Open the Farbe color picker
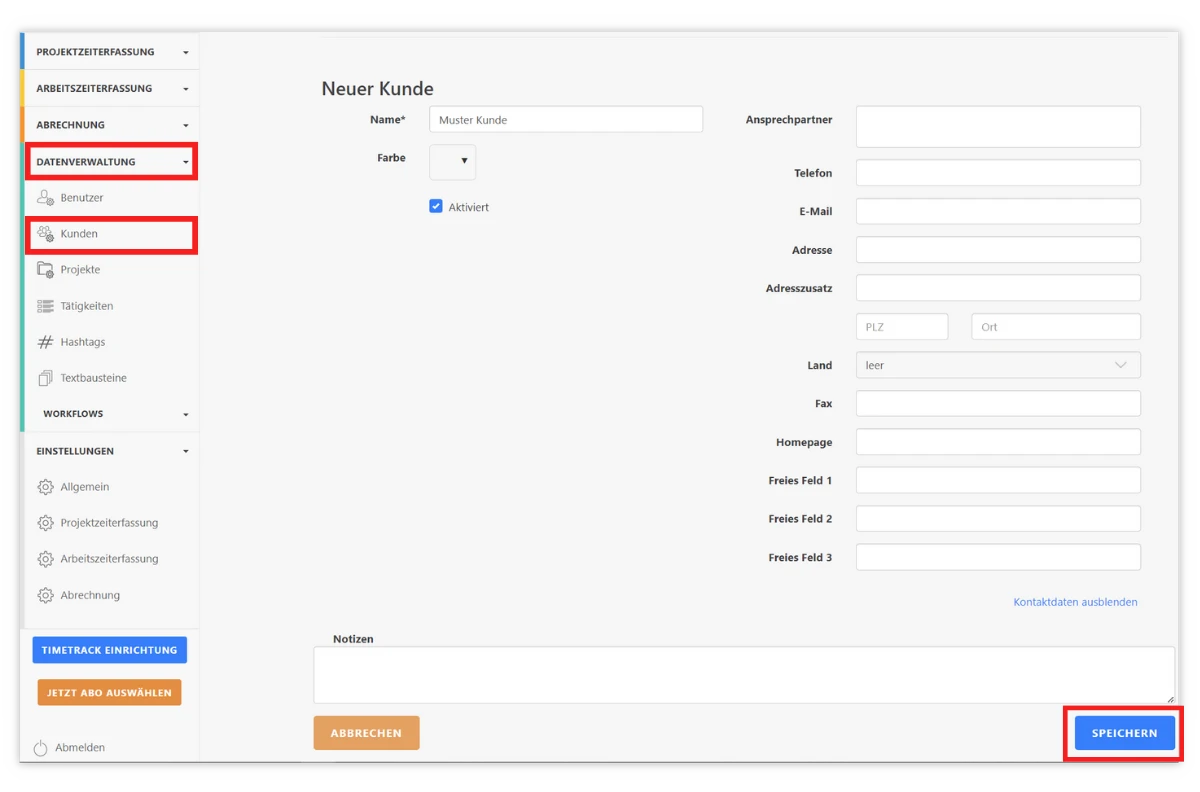This screenshot has height=792, width=1200. (452, 161)
